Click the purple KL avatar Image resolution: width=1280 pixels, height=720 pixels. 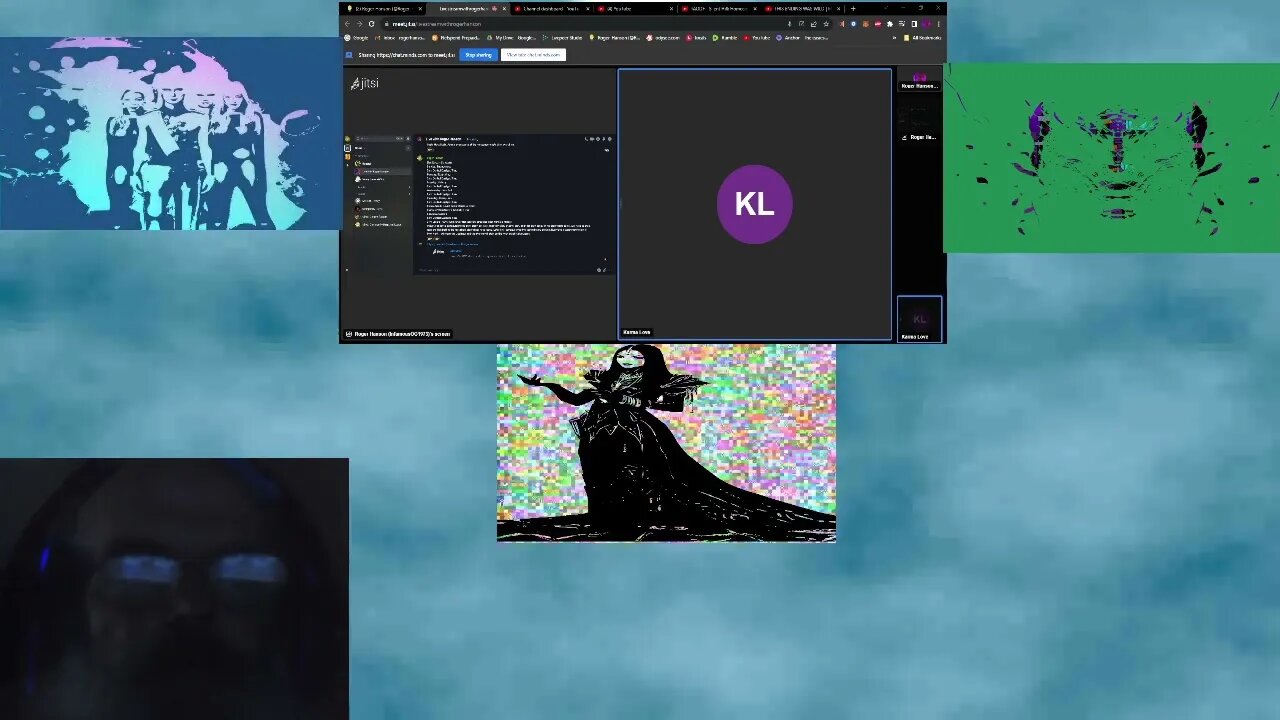click(x=754, y=204)
